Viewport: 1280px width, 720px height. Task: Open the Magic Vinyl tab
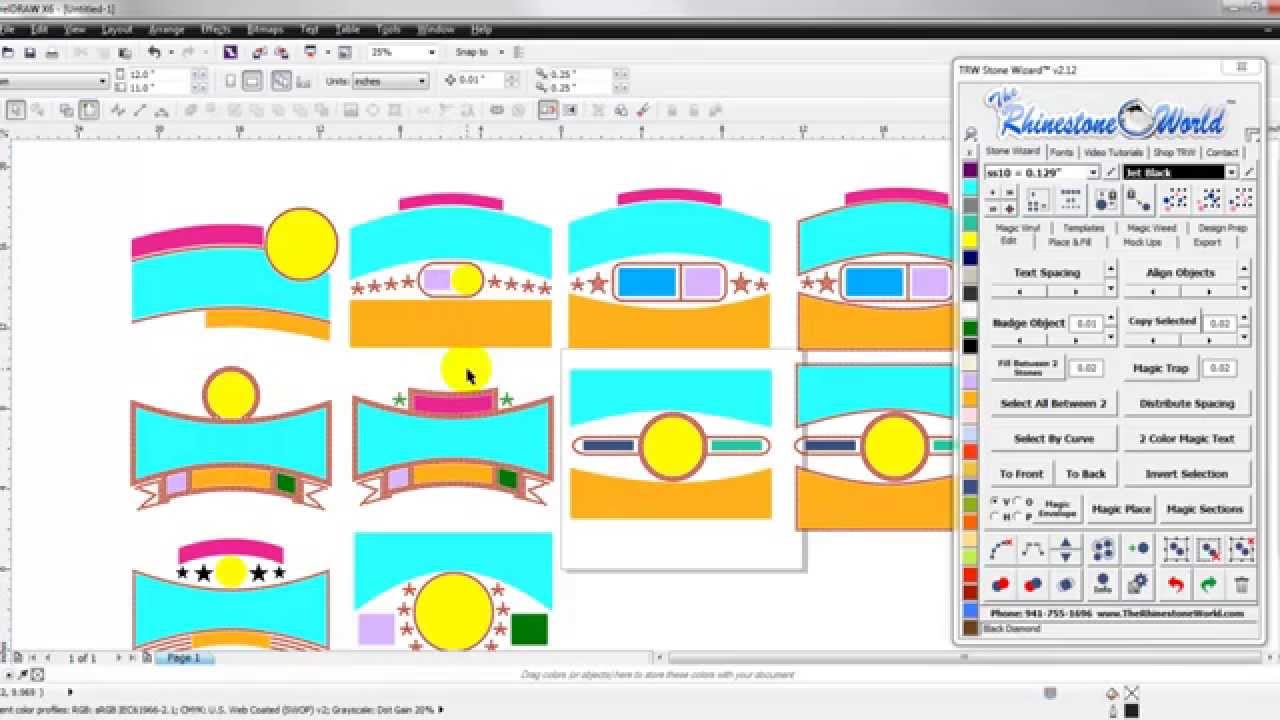point(1017,228)
